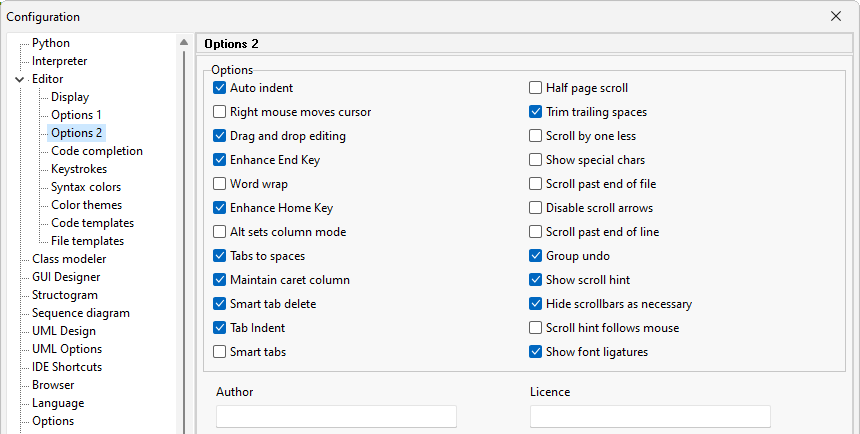Uncheck Group undo option

(535, 256)
